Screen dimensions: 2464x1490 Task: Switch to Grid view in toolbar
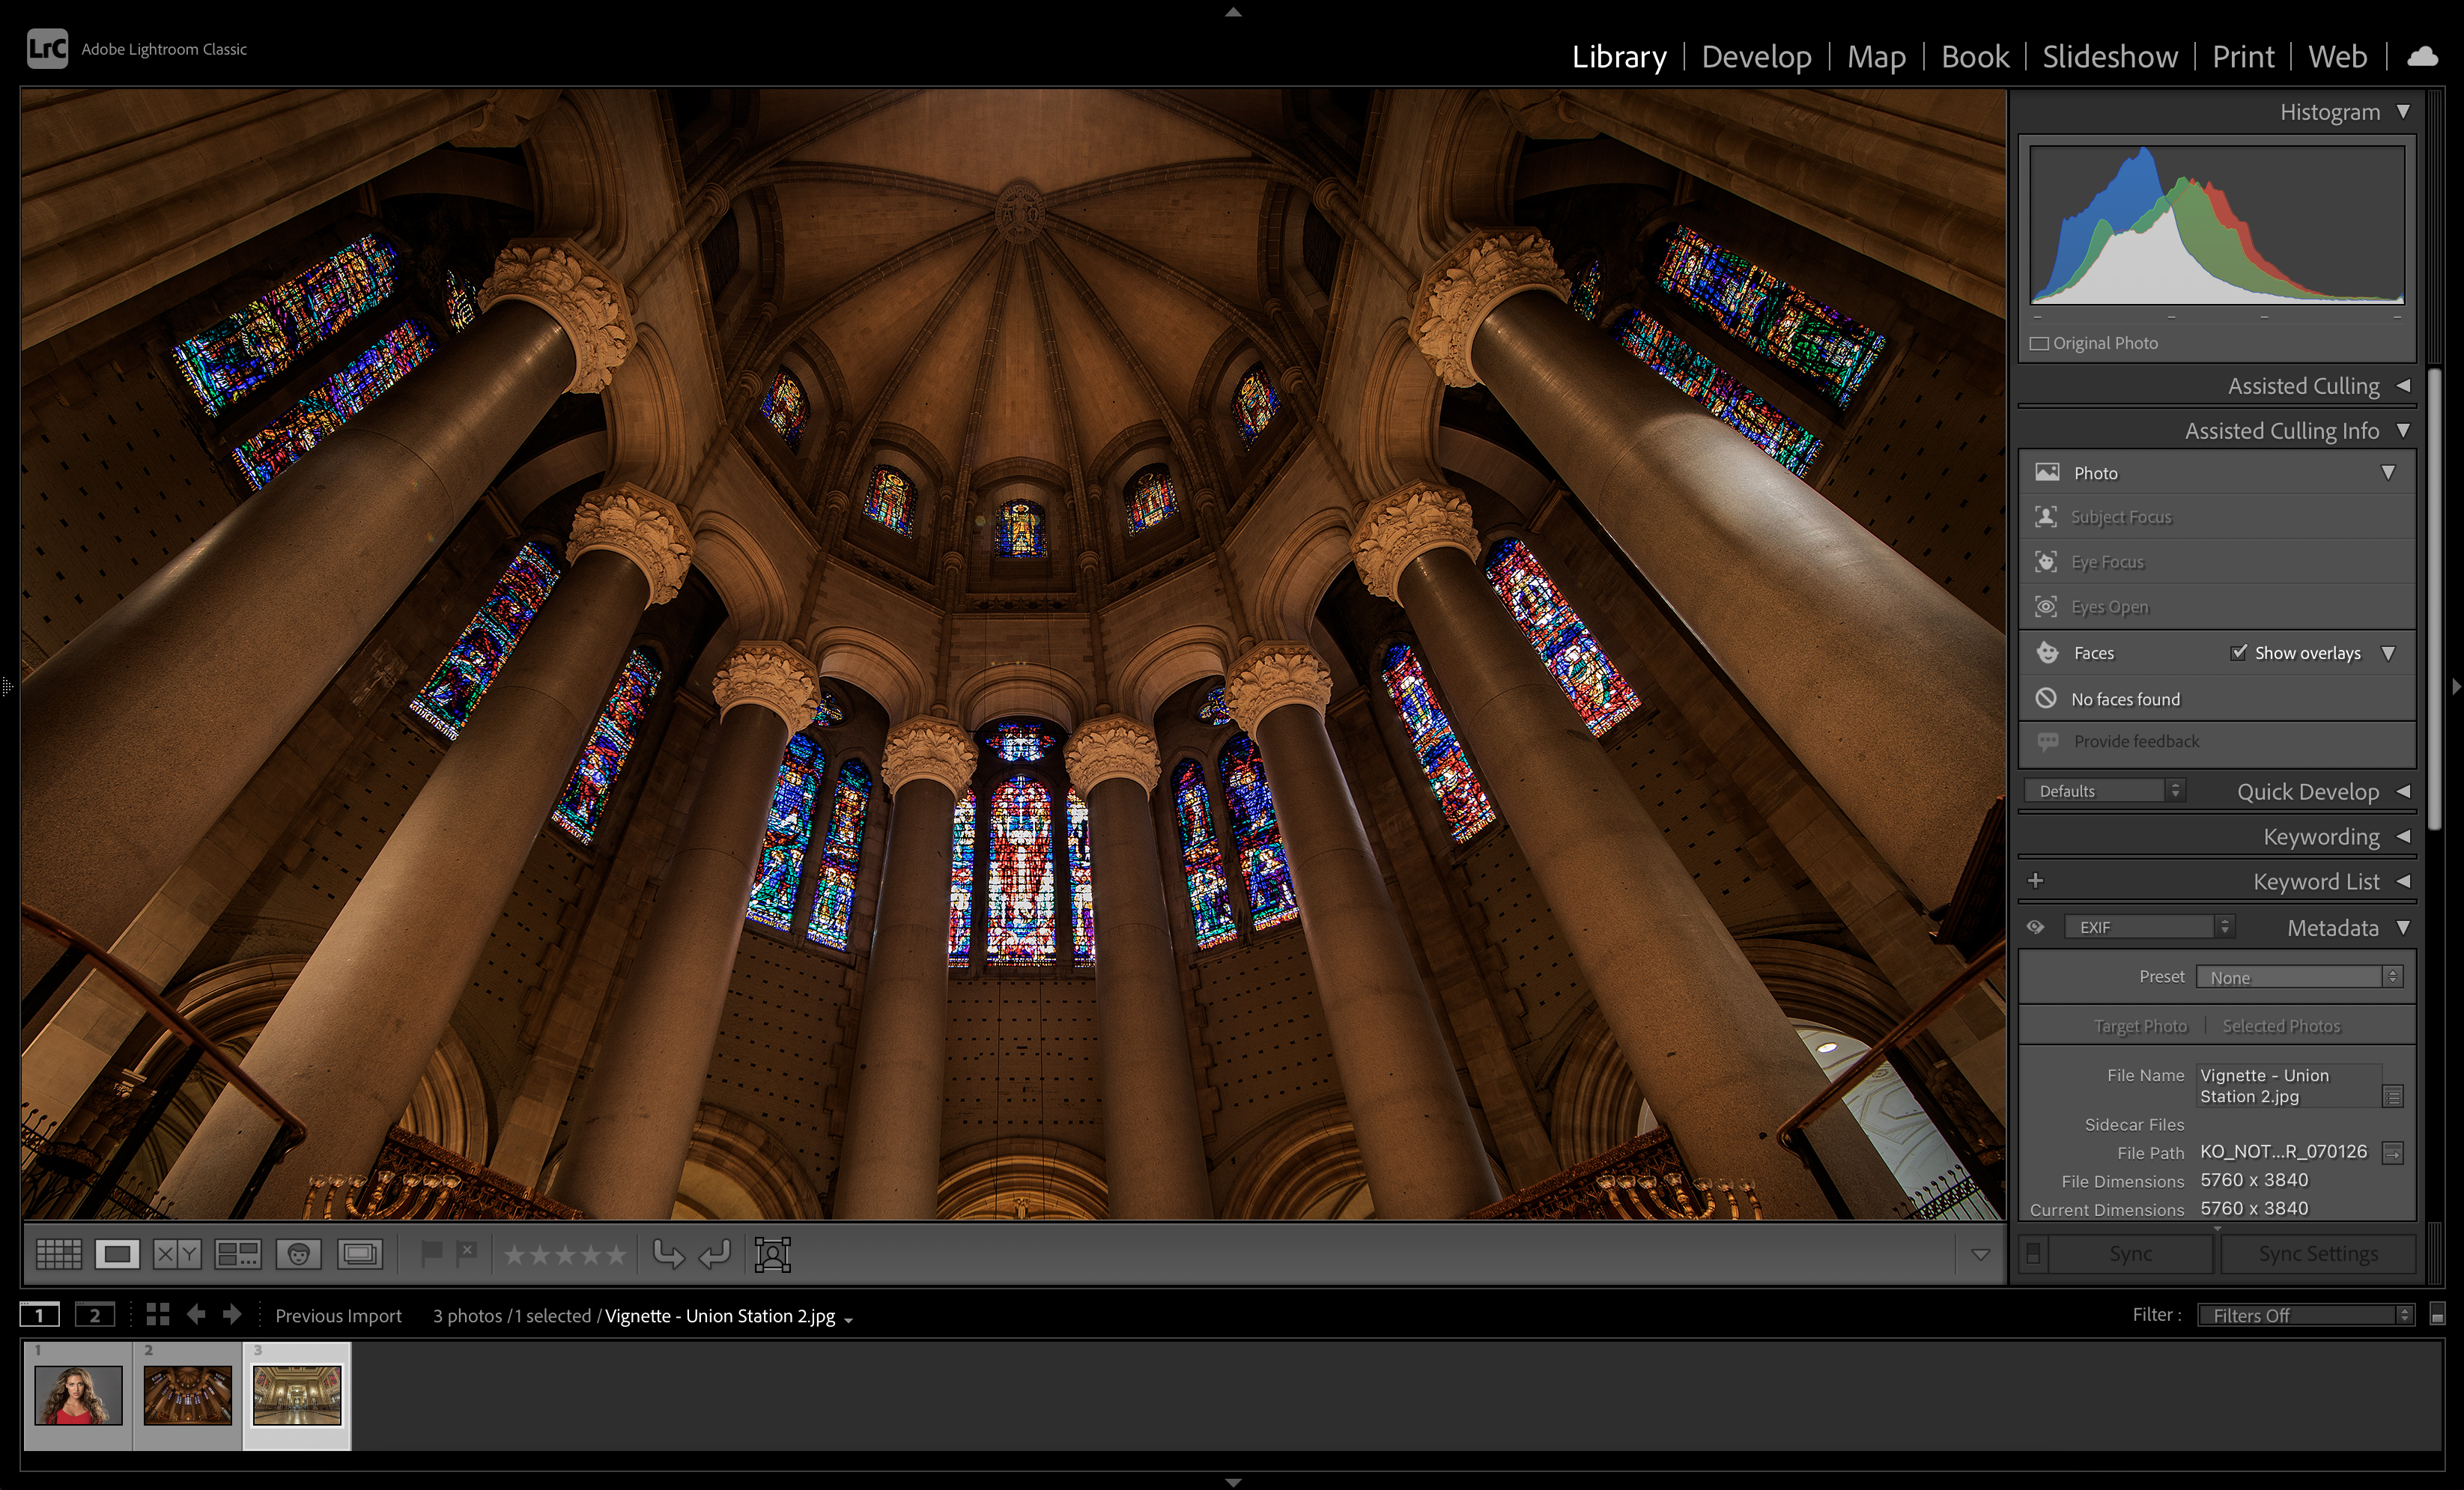click(x=59, y=1254)
